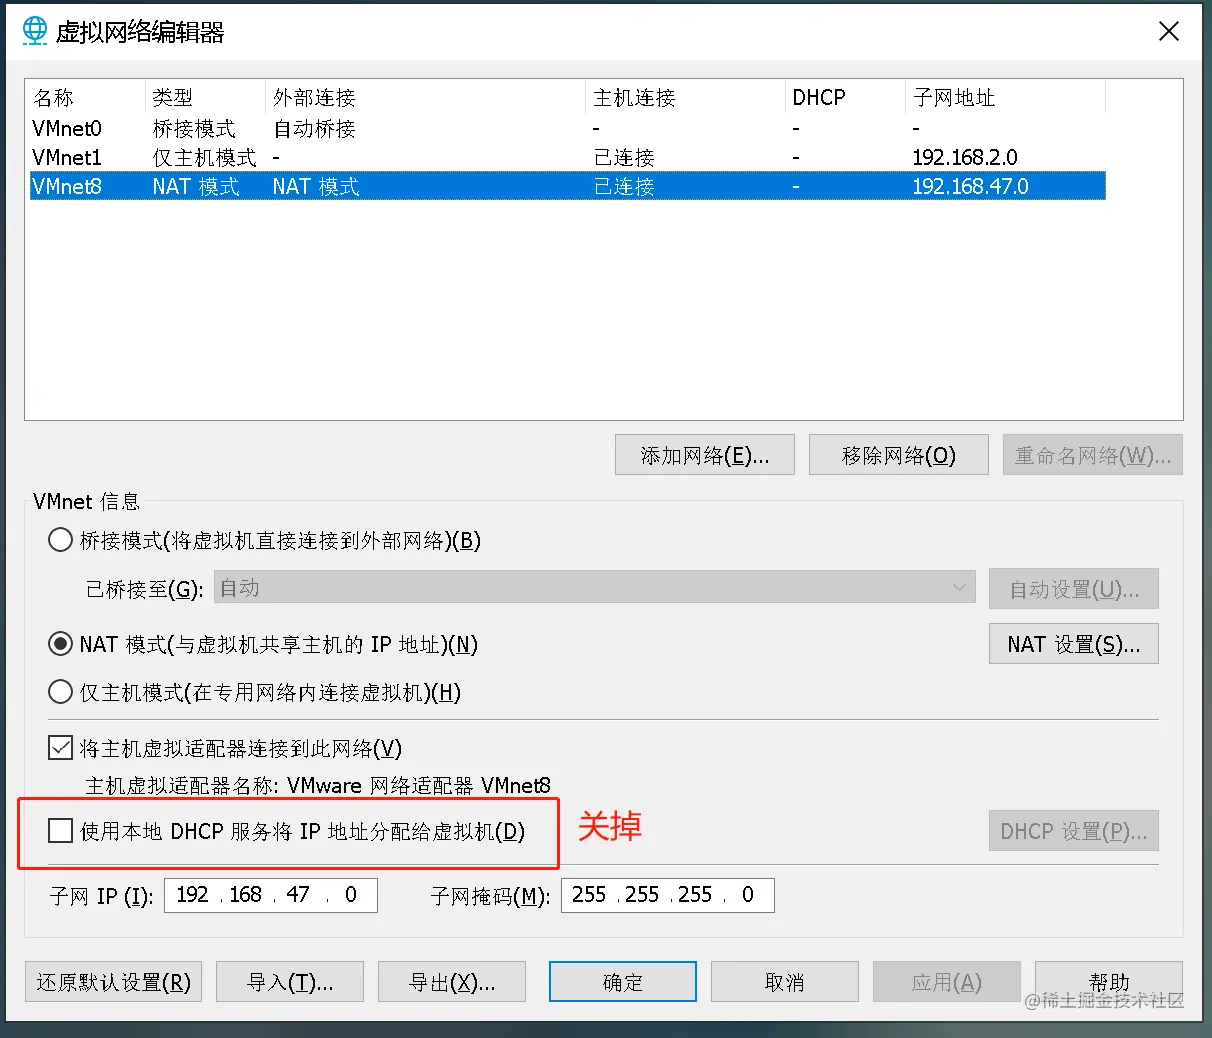Click the 导入(T)... button

click(290, 982)
